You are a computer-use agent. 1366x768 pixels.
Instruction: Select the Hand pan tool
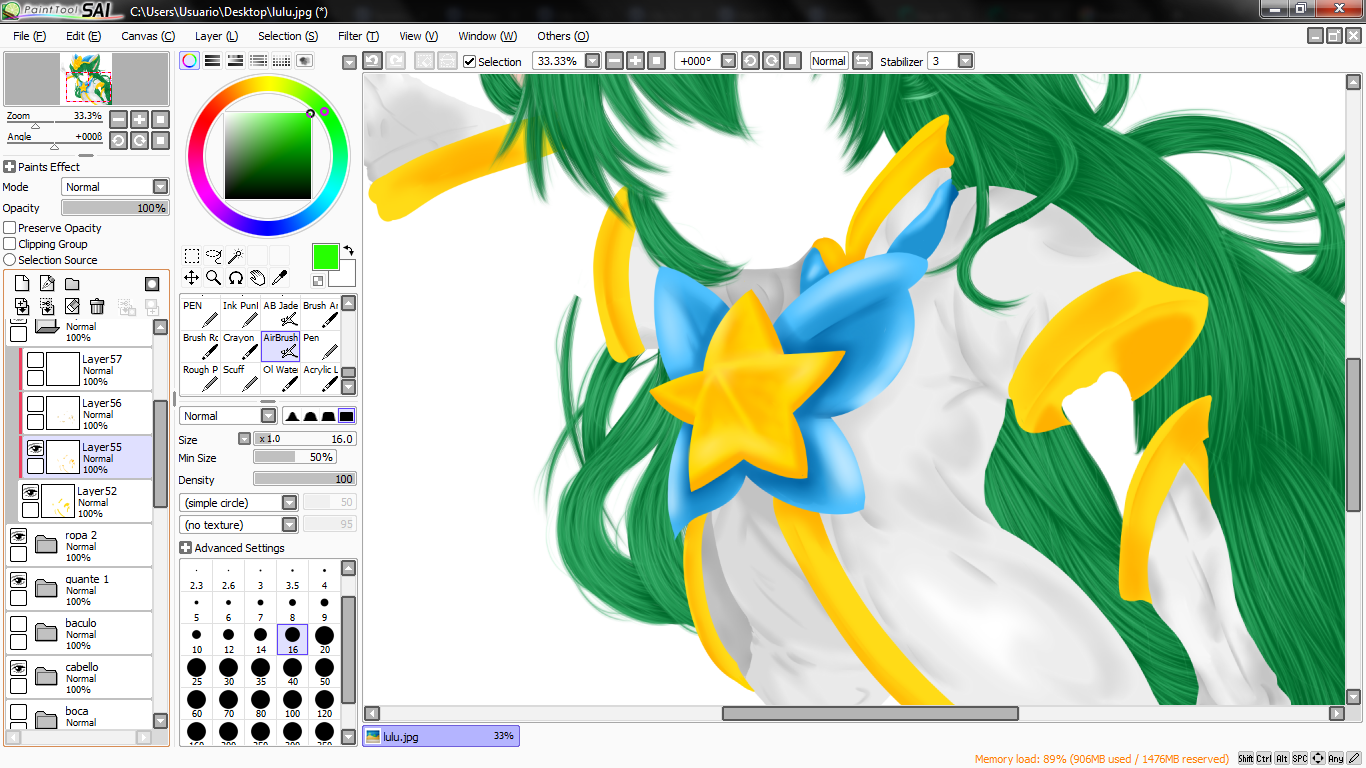258,278
